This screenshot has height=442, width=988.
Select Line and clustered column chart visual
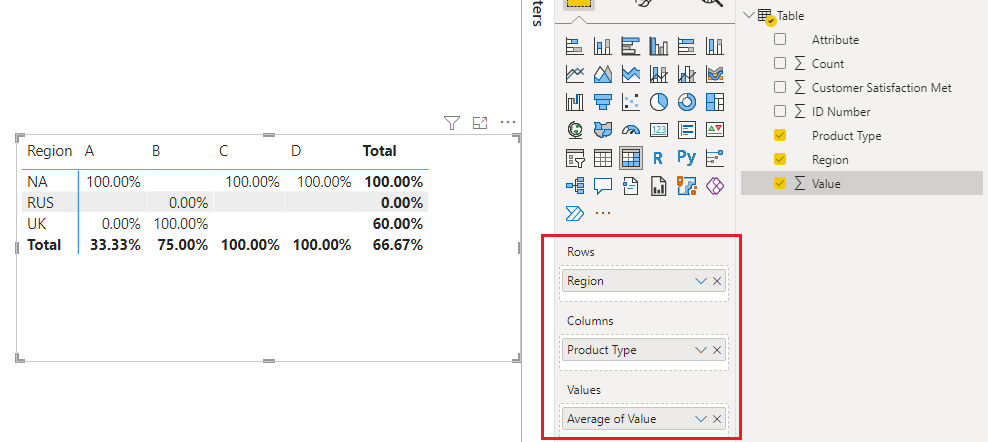tap(687, 74)
